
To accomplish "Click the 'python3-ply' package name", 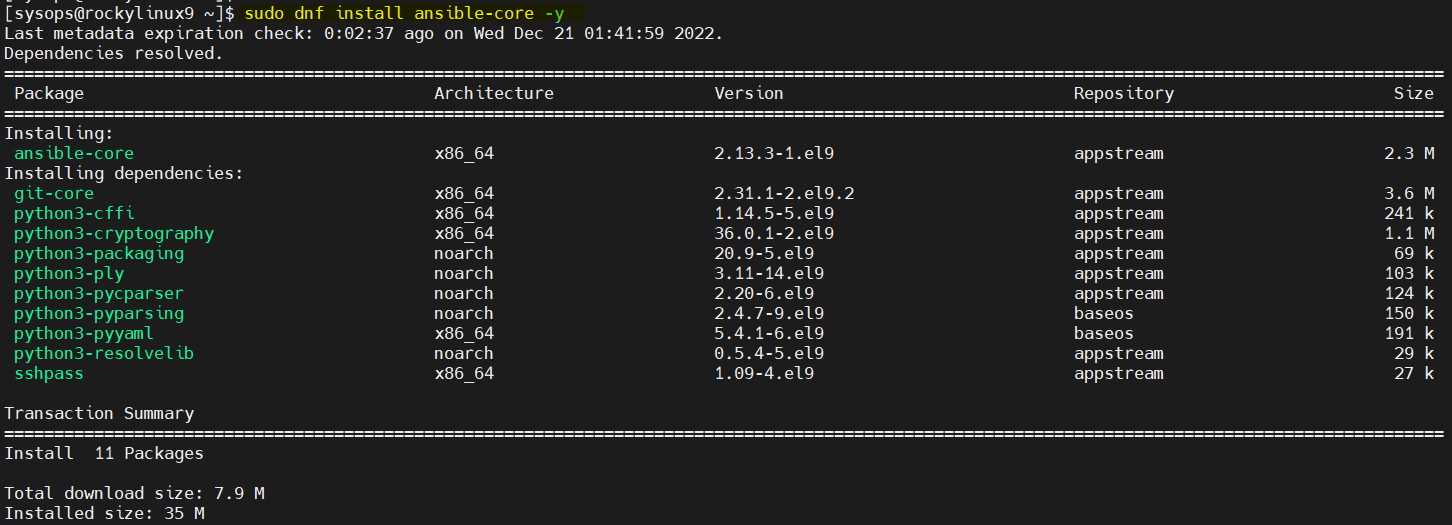I will [x=69, y=273].
